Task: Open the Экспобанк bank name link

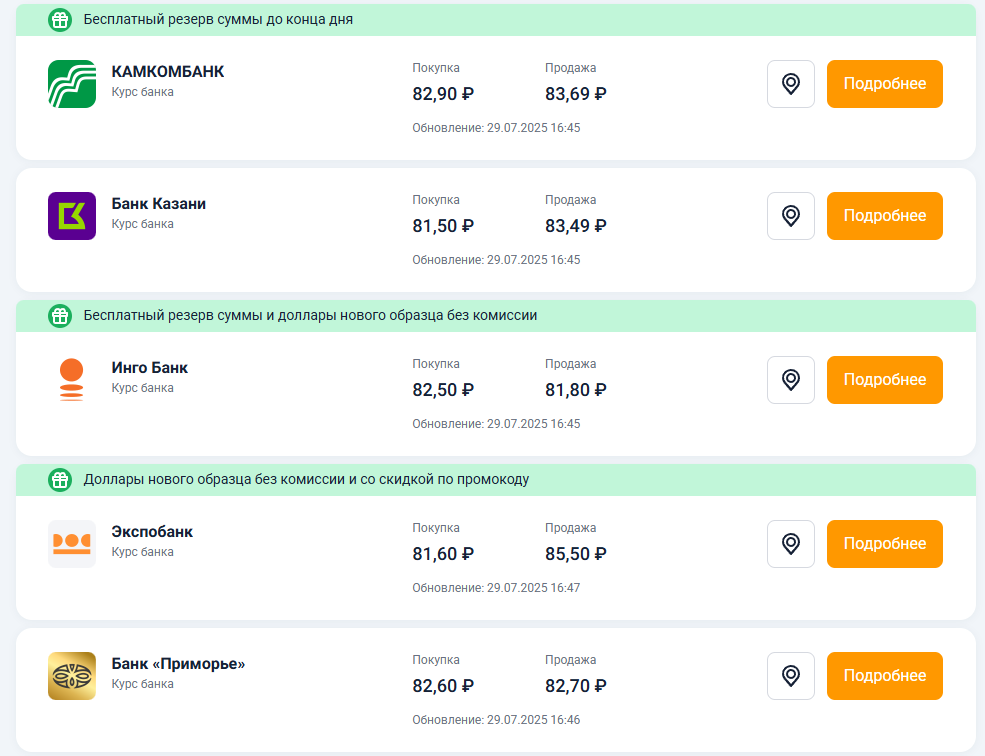Action: [x=152, y=532]
